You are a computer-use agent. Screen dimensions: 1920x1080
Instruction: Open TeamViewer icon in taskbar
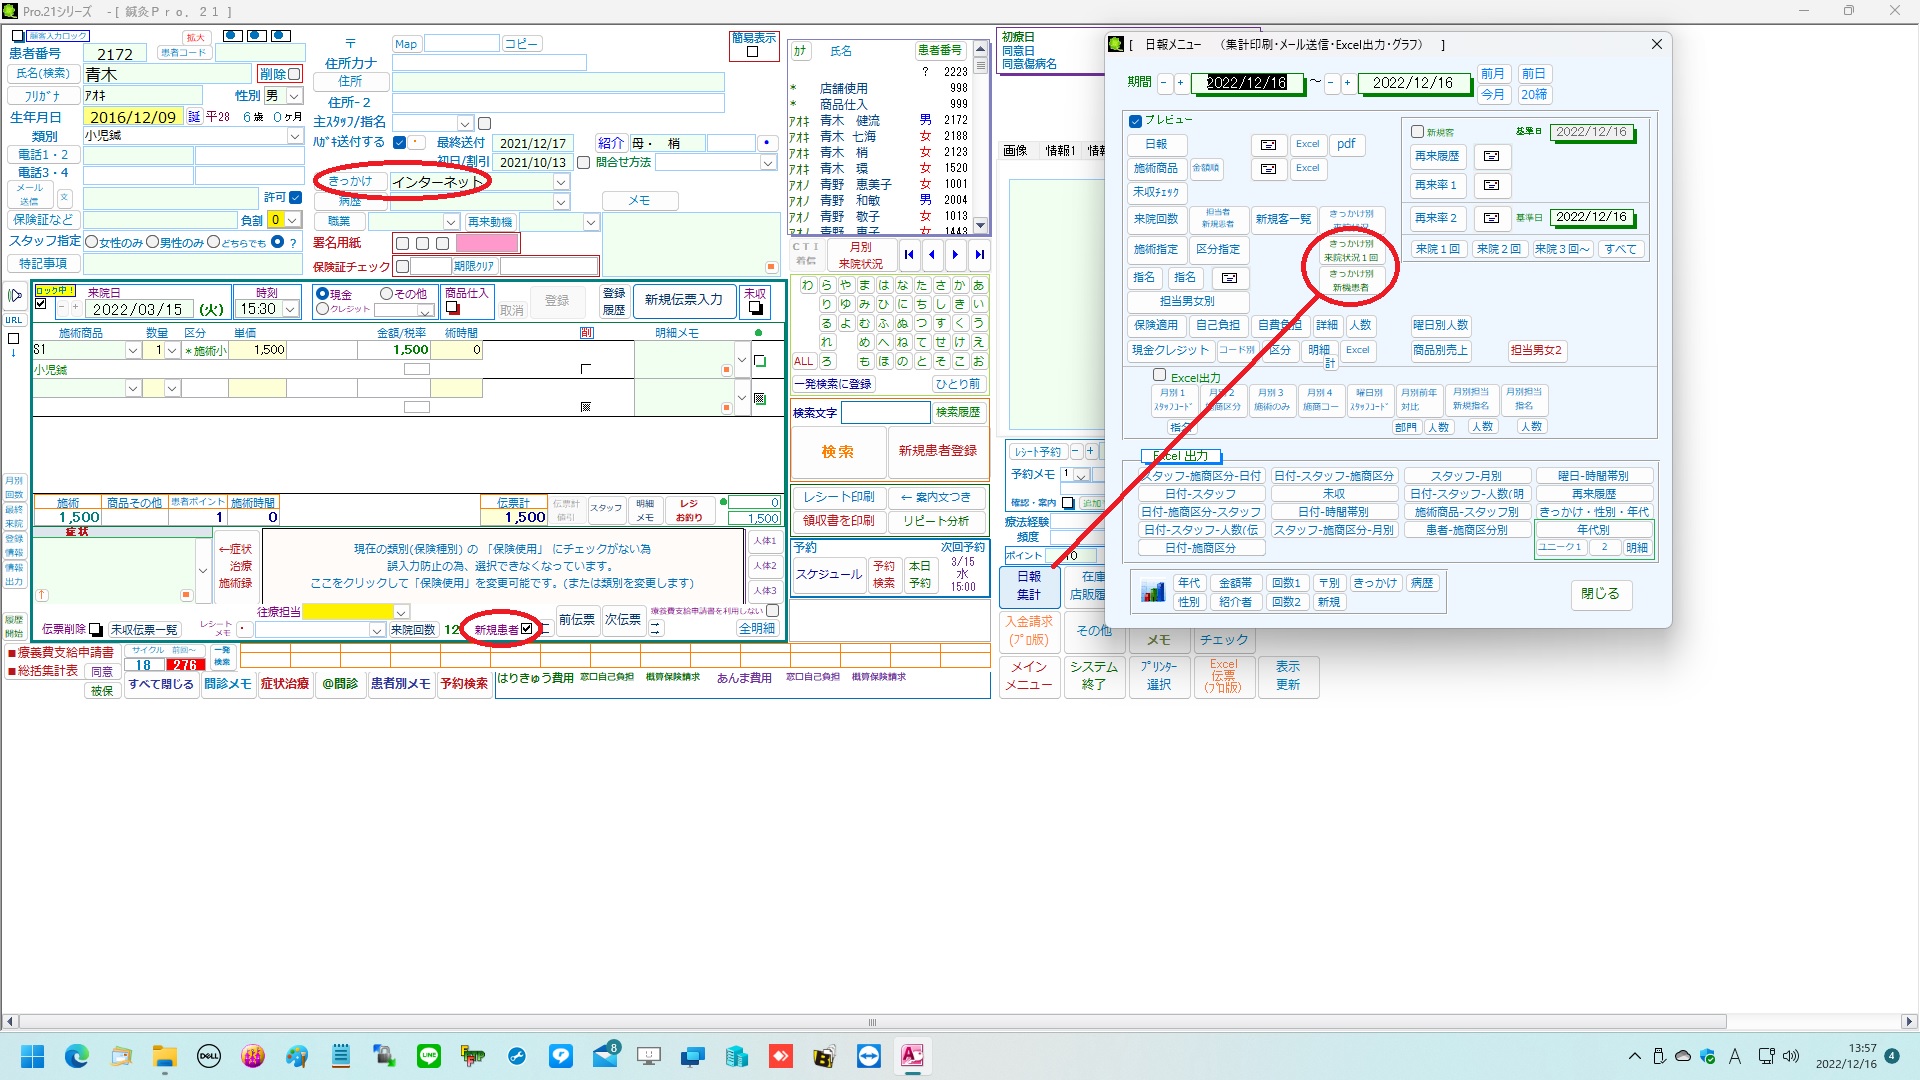pyautogui.click(x=868, y=1055)
